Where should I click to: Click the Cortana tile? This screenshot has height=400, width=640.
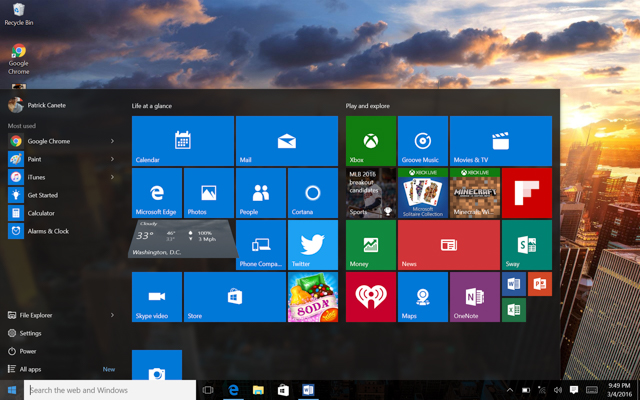click(312, 193)
